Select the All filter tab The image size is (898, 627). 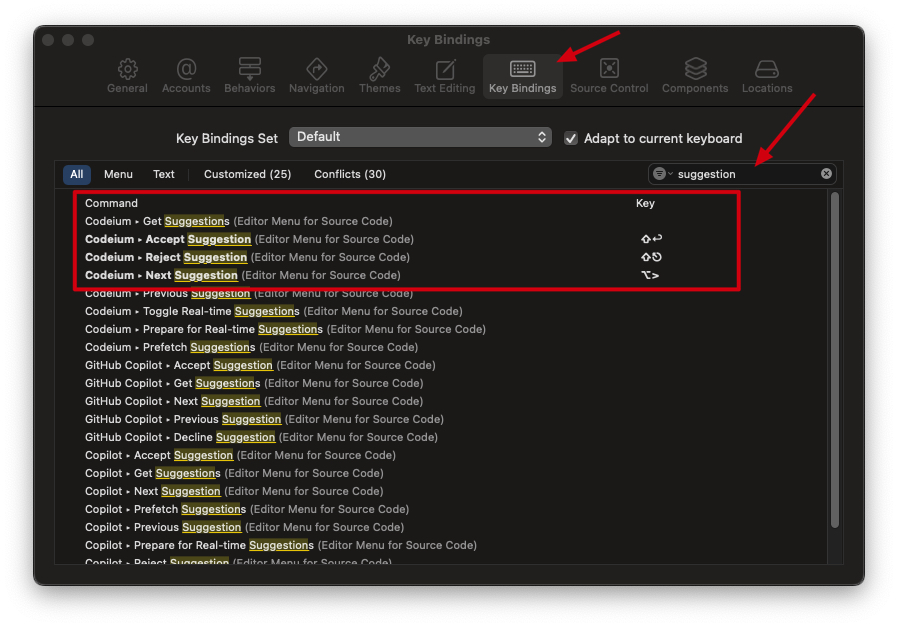[x=77, y=174]
